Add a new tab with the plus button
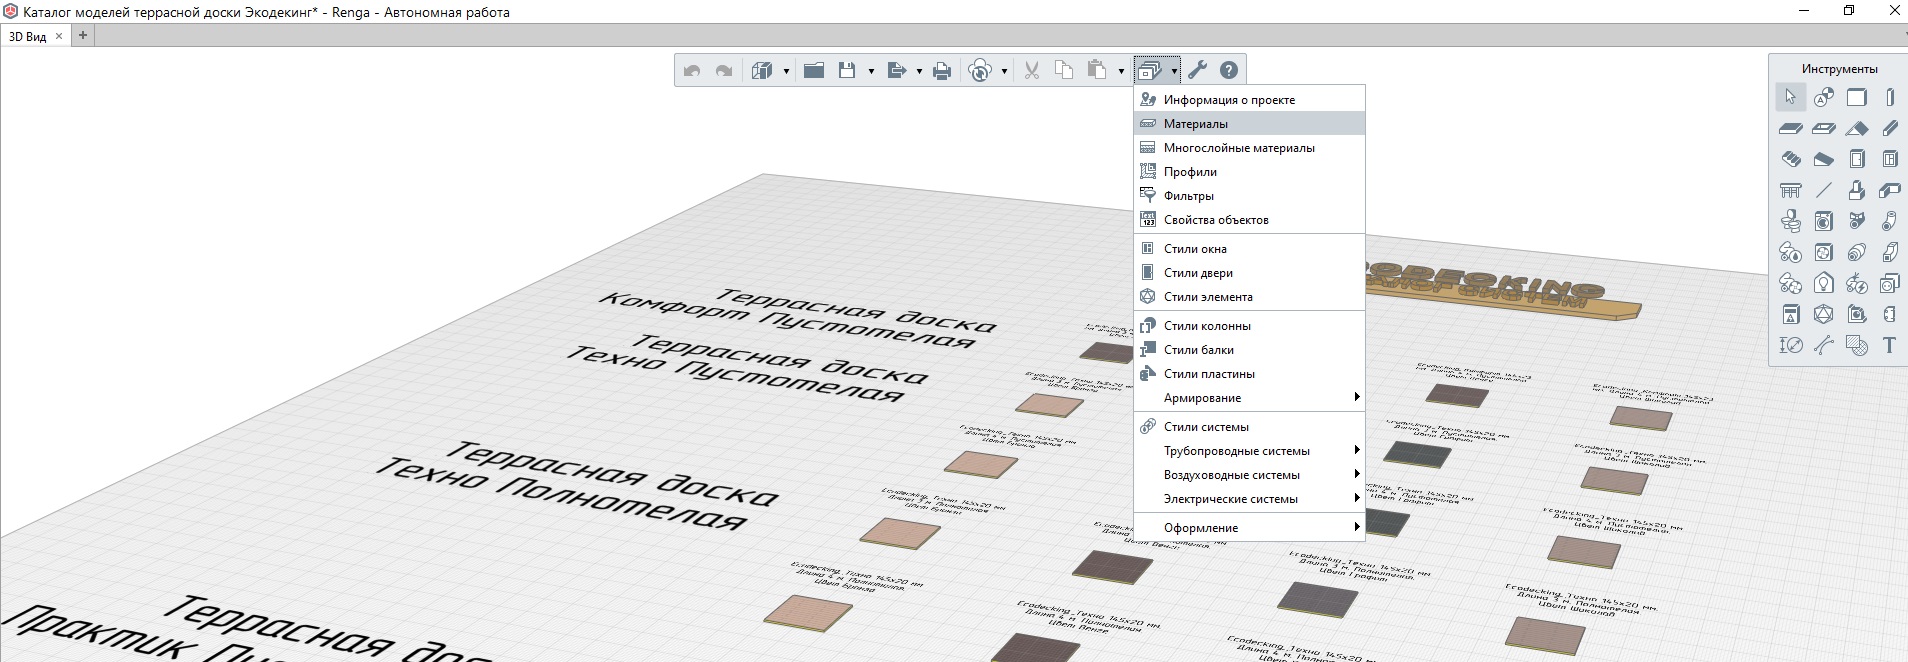This screenshot has height=662, width=1908. click(83, 35)
